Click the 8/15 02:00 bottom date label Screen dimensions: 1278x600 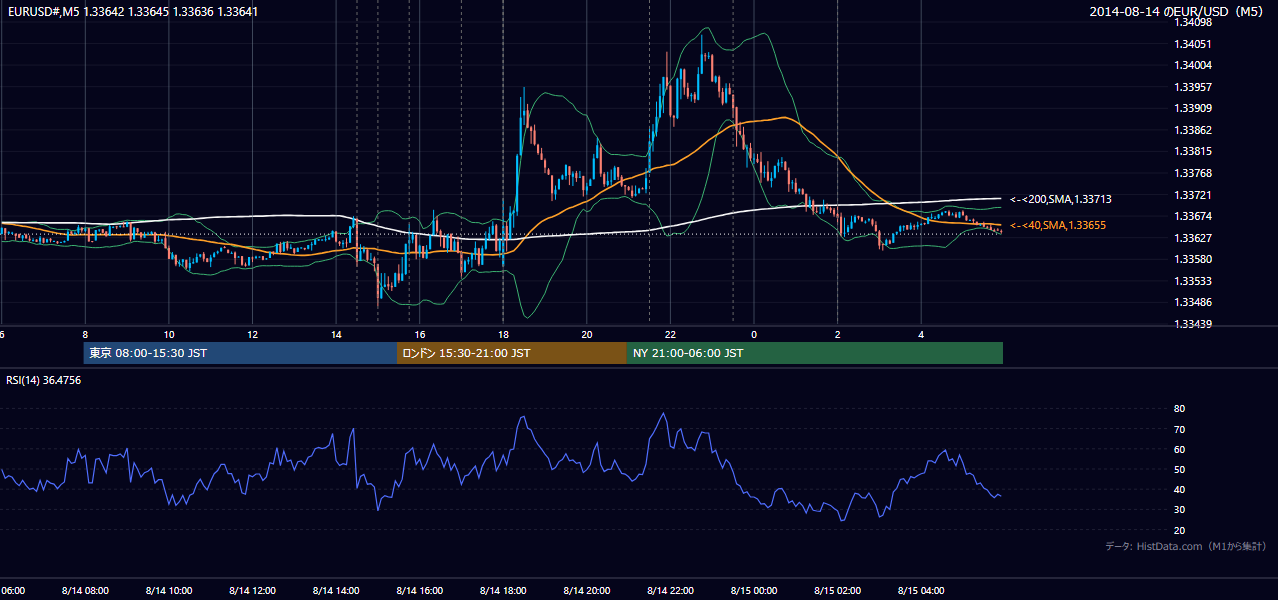point(838,590)
